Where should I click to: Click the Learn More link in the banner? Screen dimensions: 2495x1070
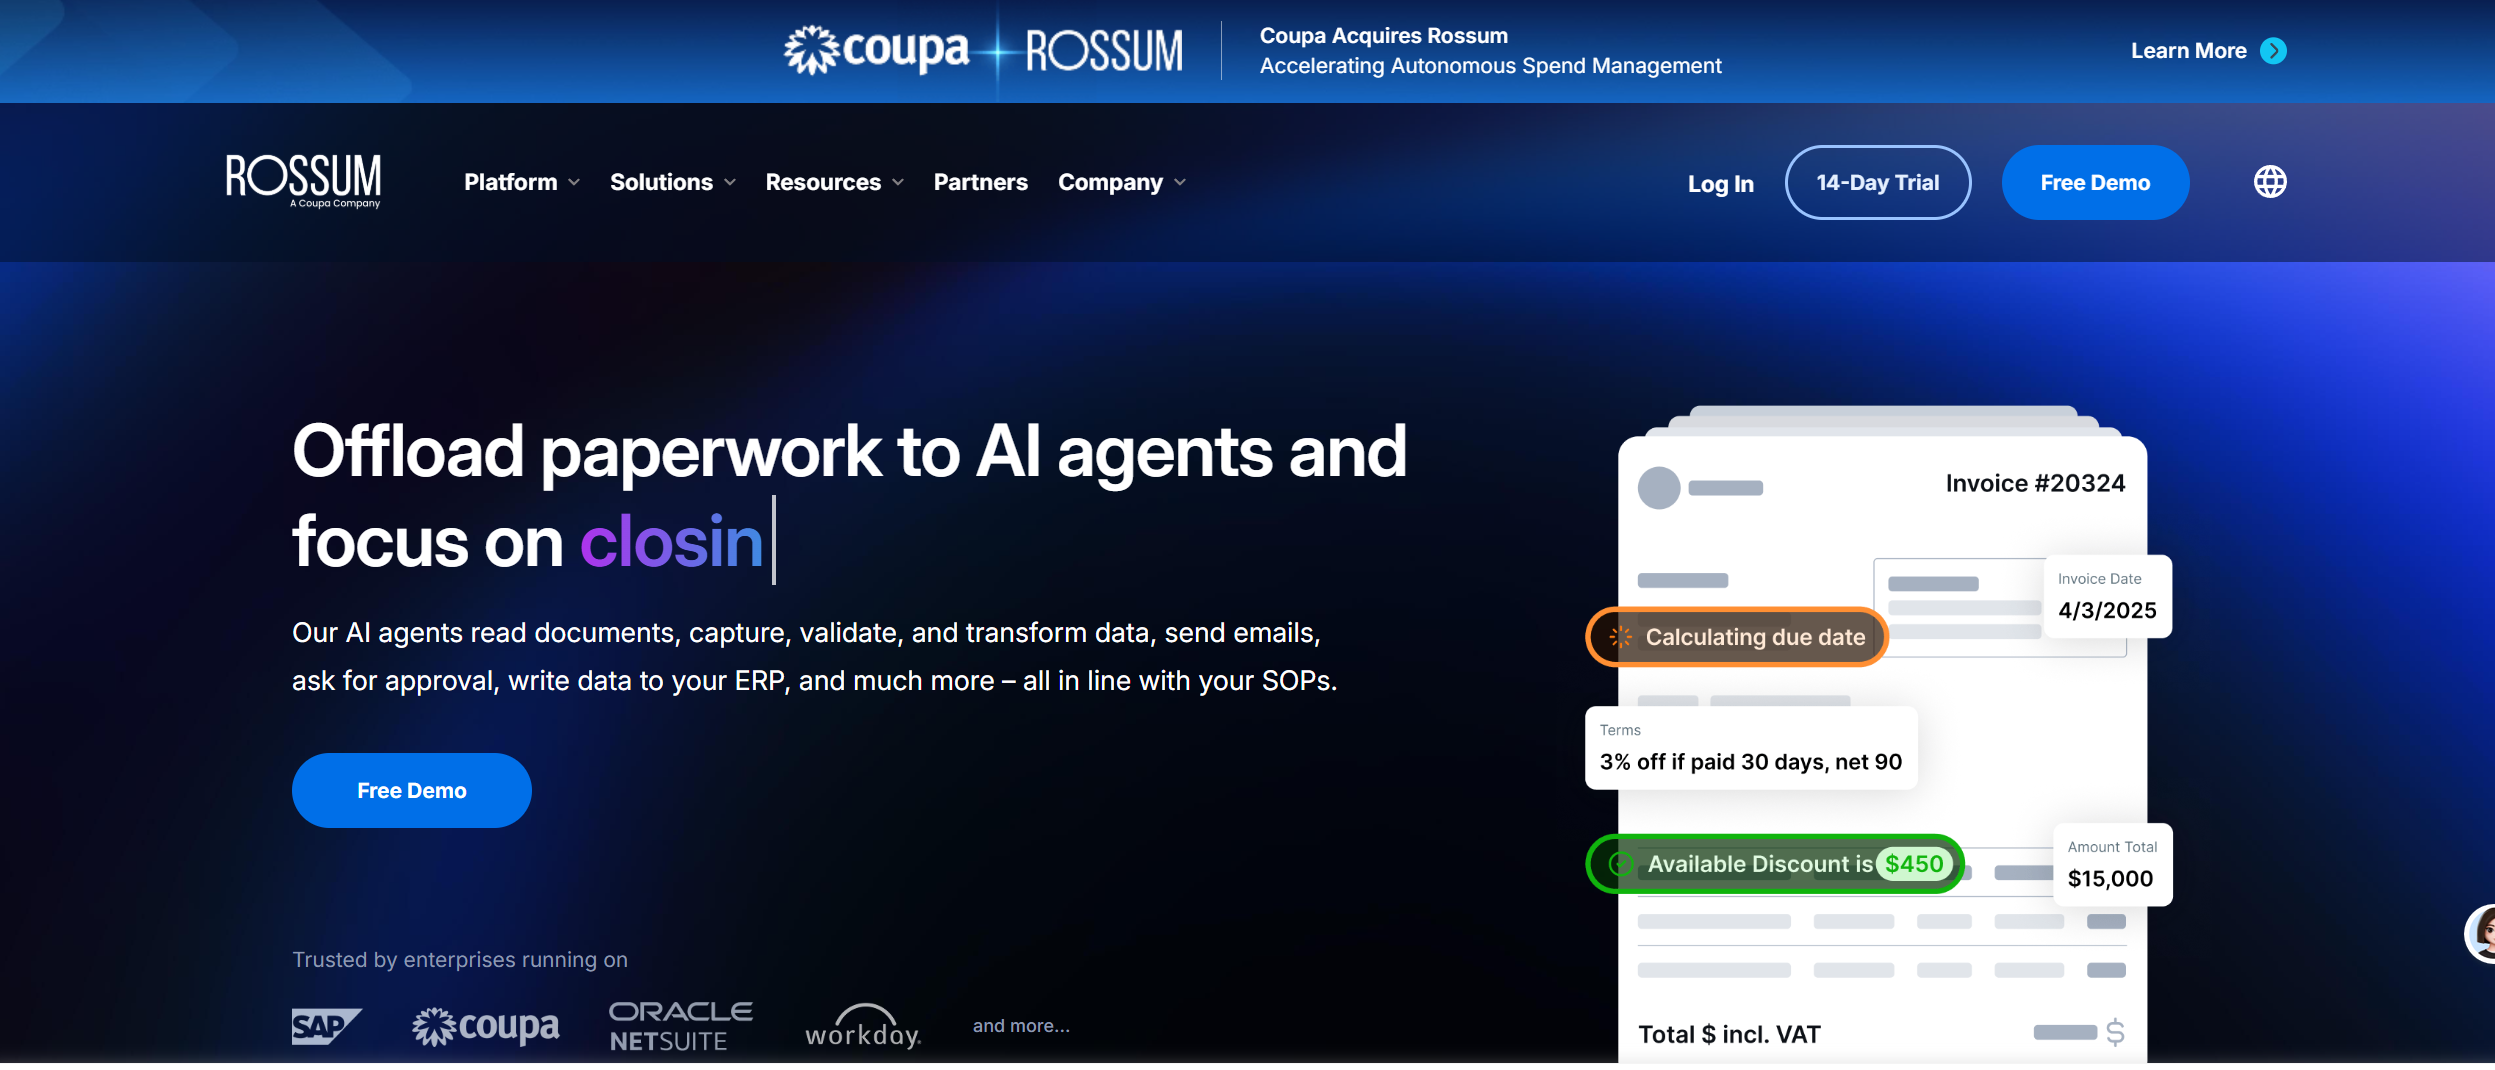2208,51
